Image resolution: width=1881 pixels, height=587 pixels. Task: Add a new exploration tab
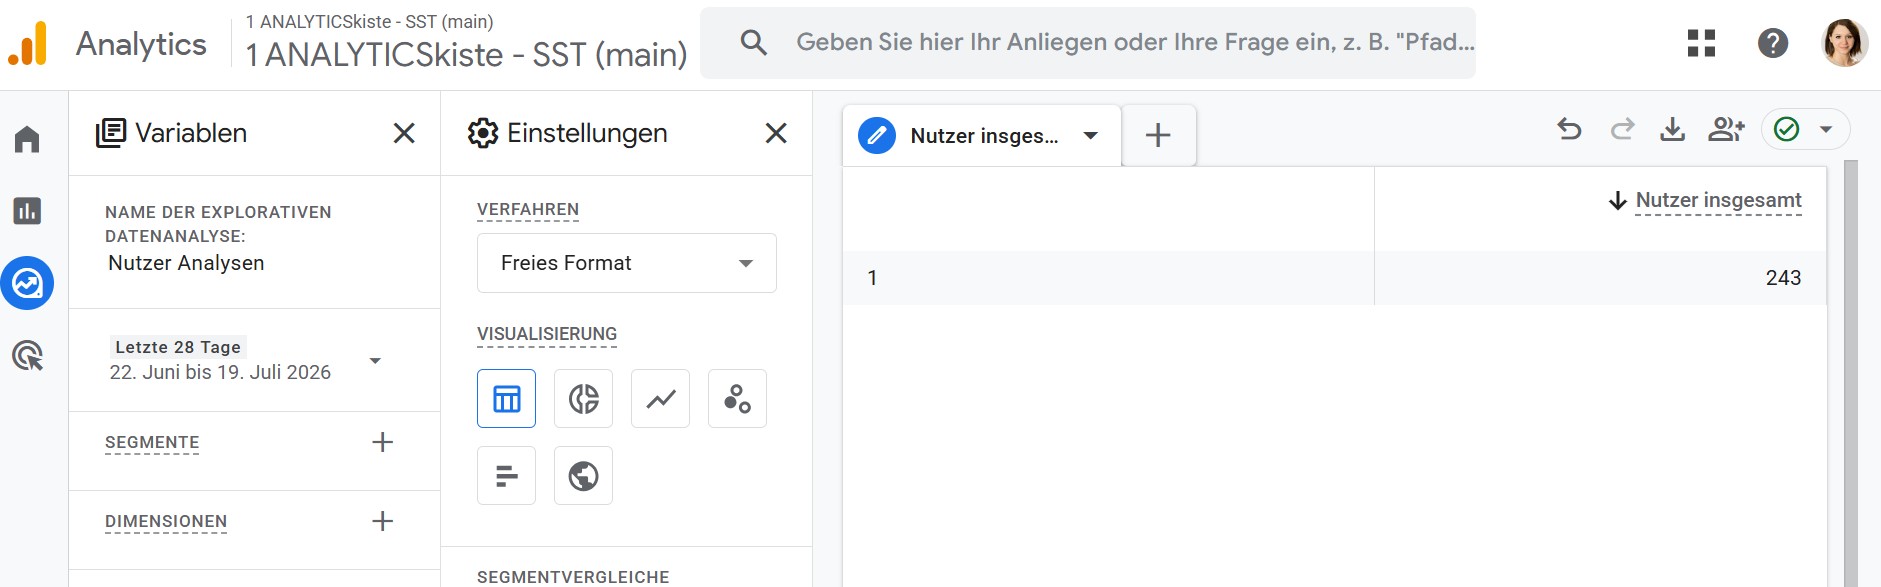1158,135
